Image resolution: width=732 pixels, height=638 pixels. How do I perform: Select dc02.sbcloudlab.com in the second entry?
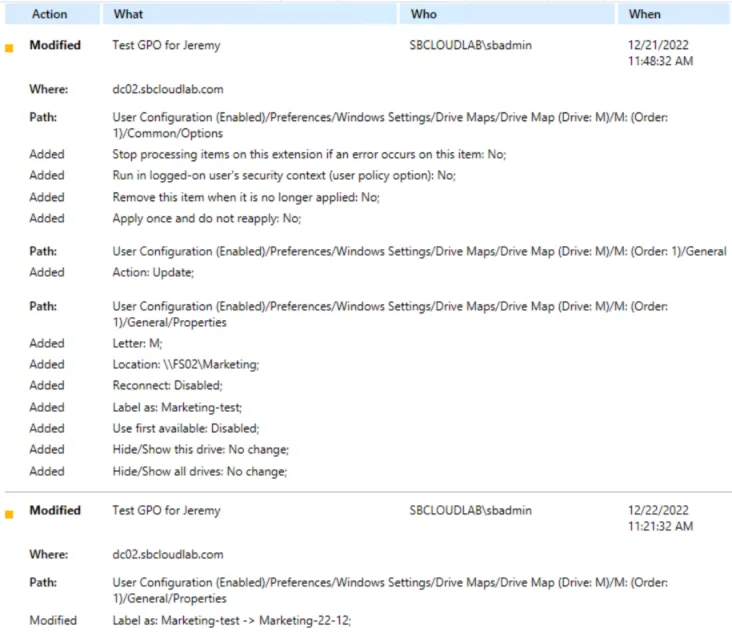coord(167,554)
